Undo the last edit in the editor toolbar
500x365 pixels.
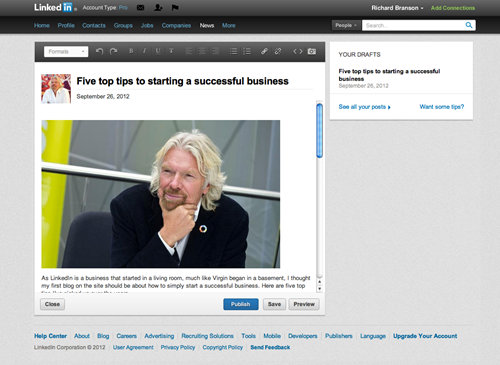click(x=99, y=51)
